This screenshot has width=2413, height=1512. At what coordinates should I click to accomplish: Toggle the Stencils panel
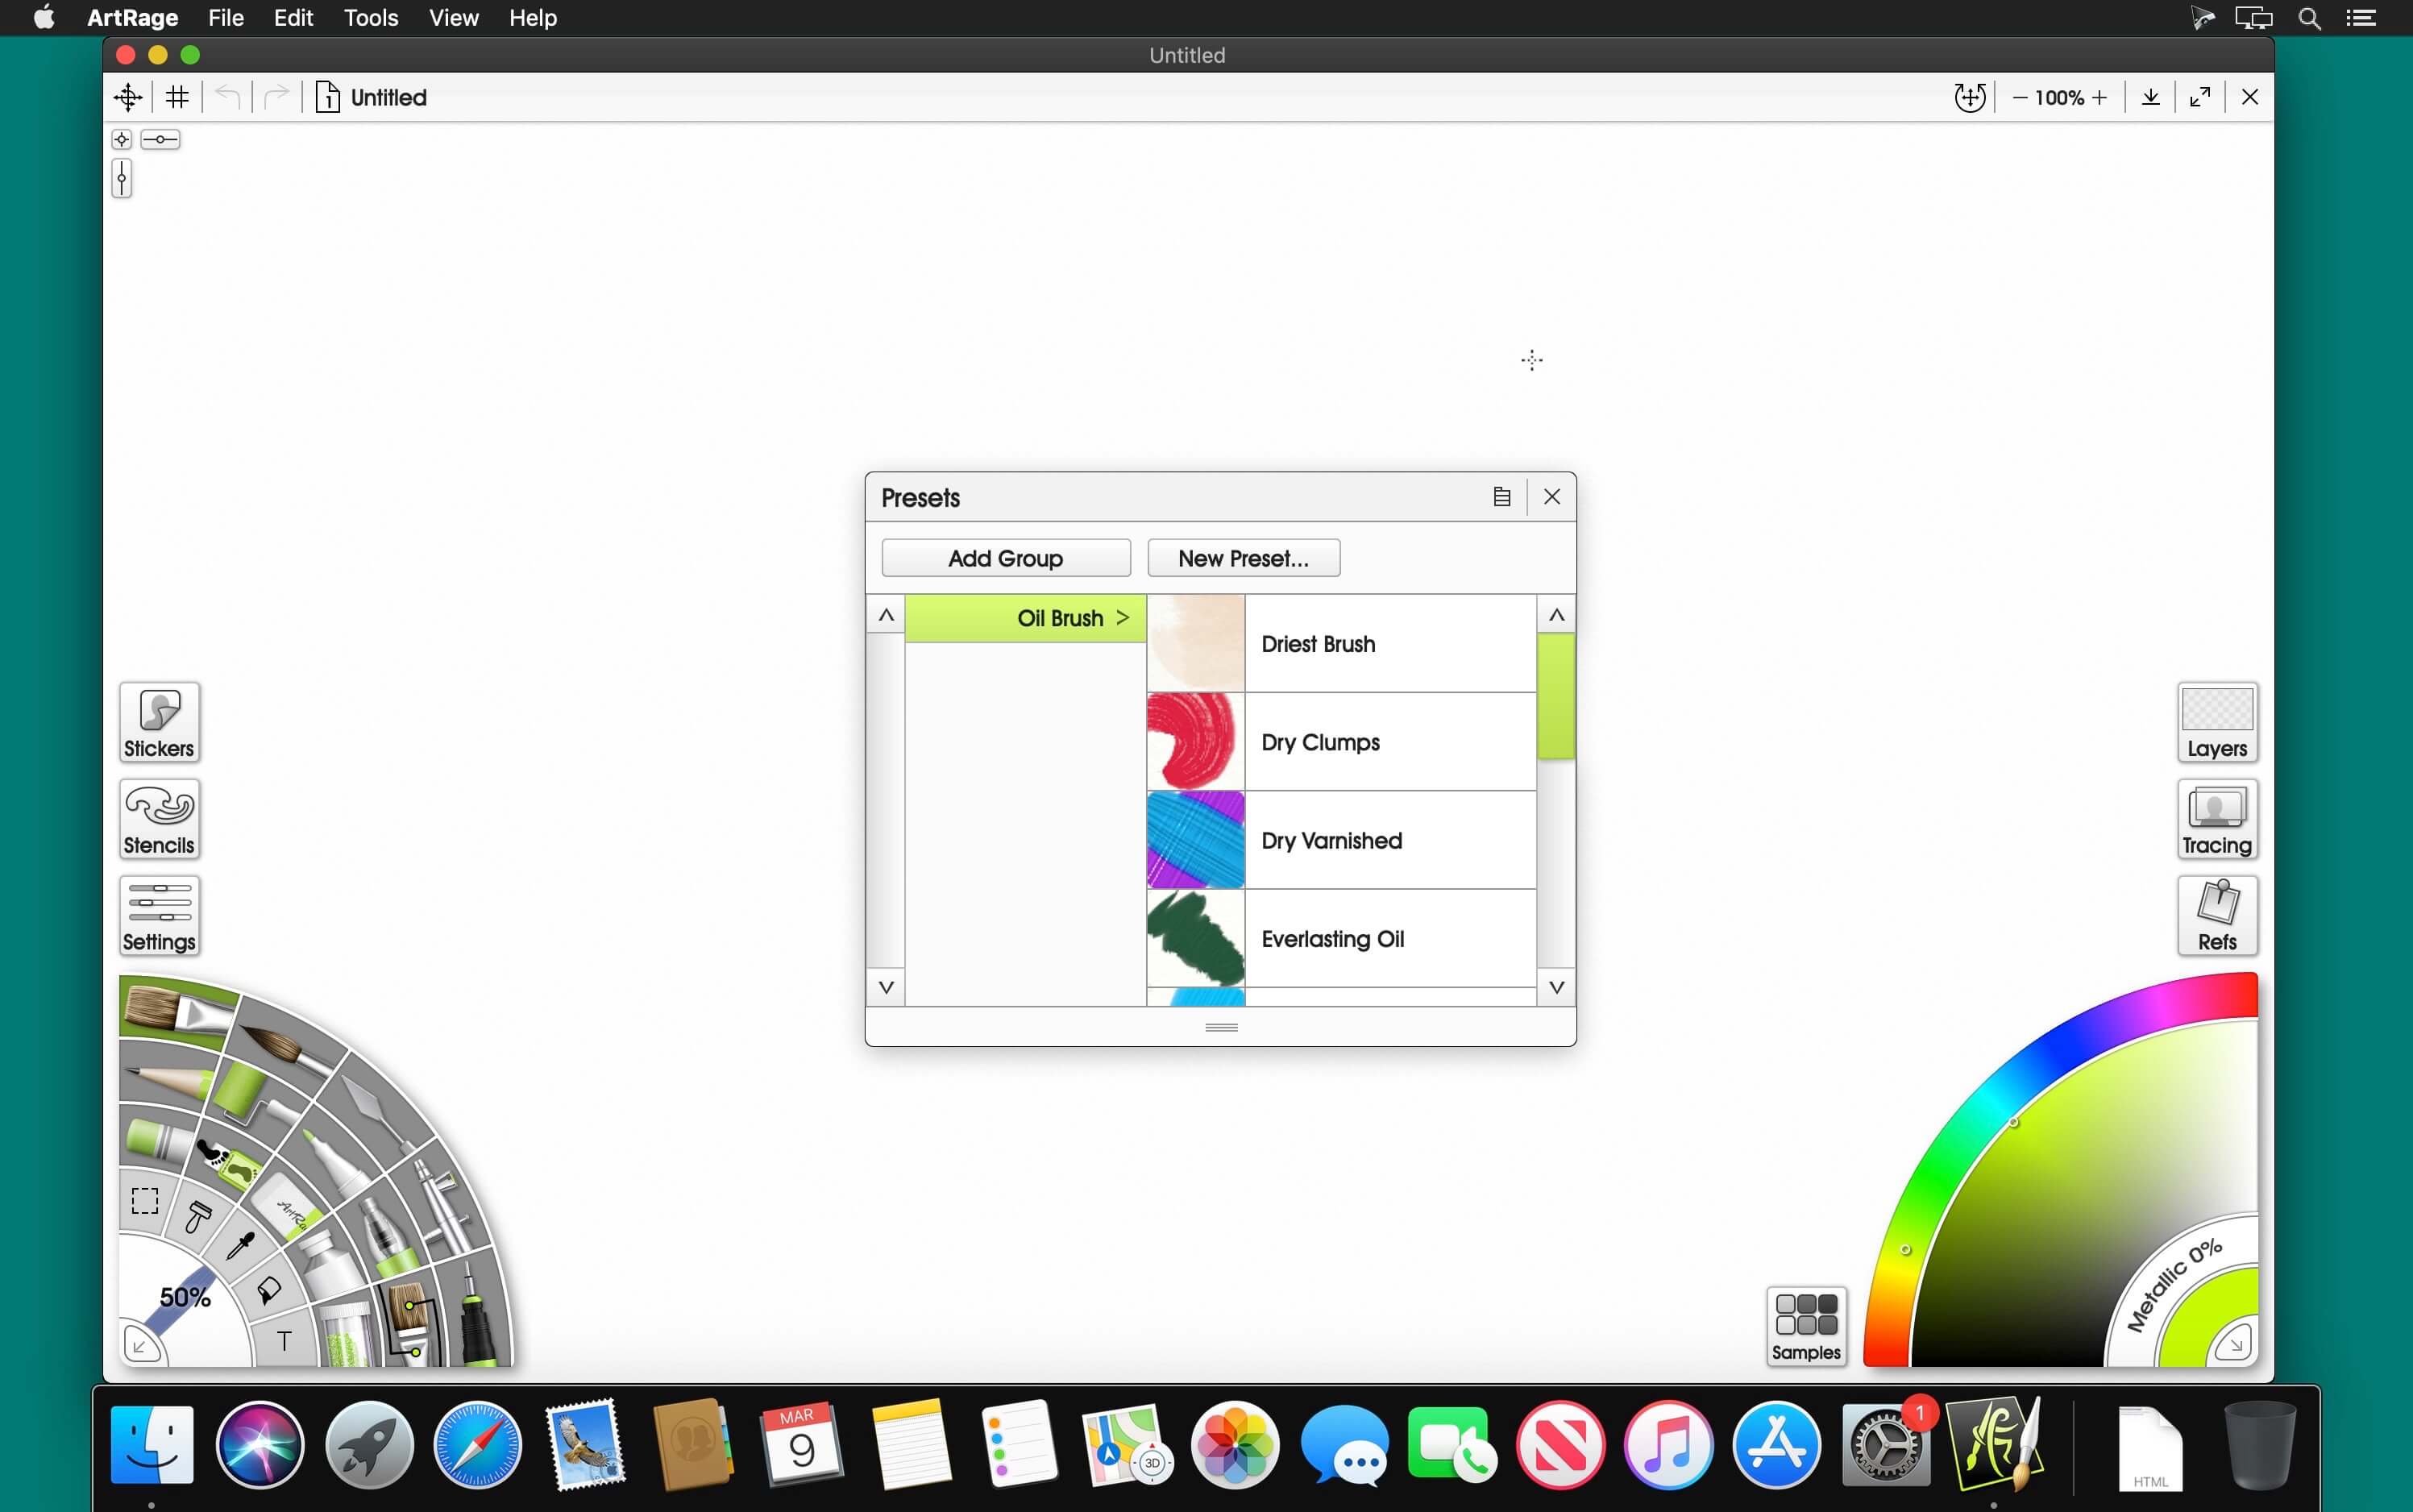(159, 820)
